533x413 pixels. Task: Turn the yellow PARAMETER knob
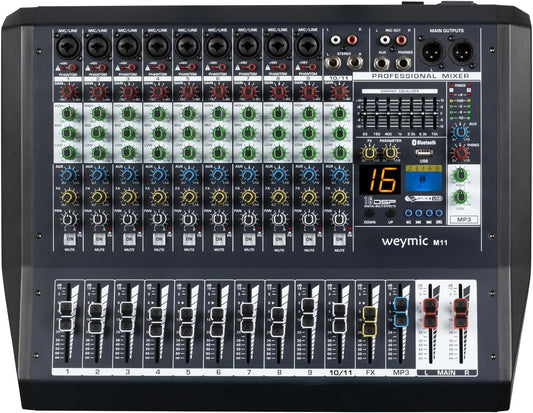point(391,153)
